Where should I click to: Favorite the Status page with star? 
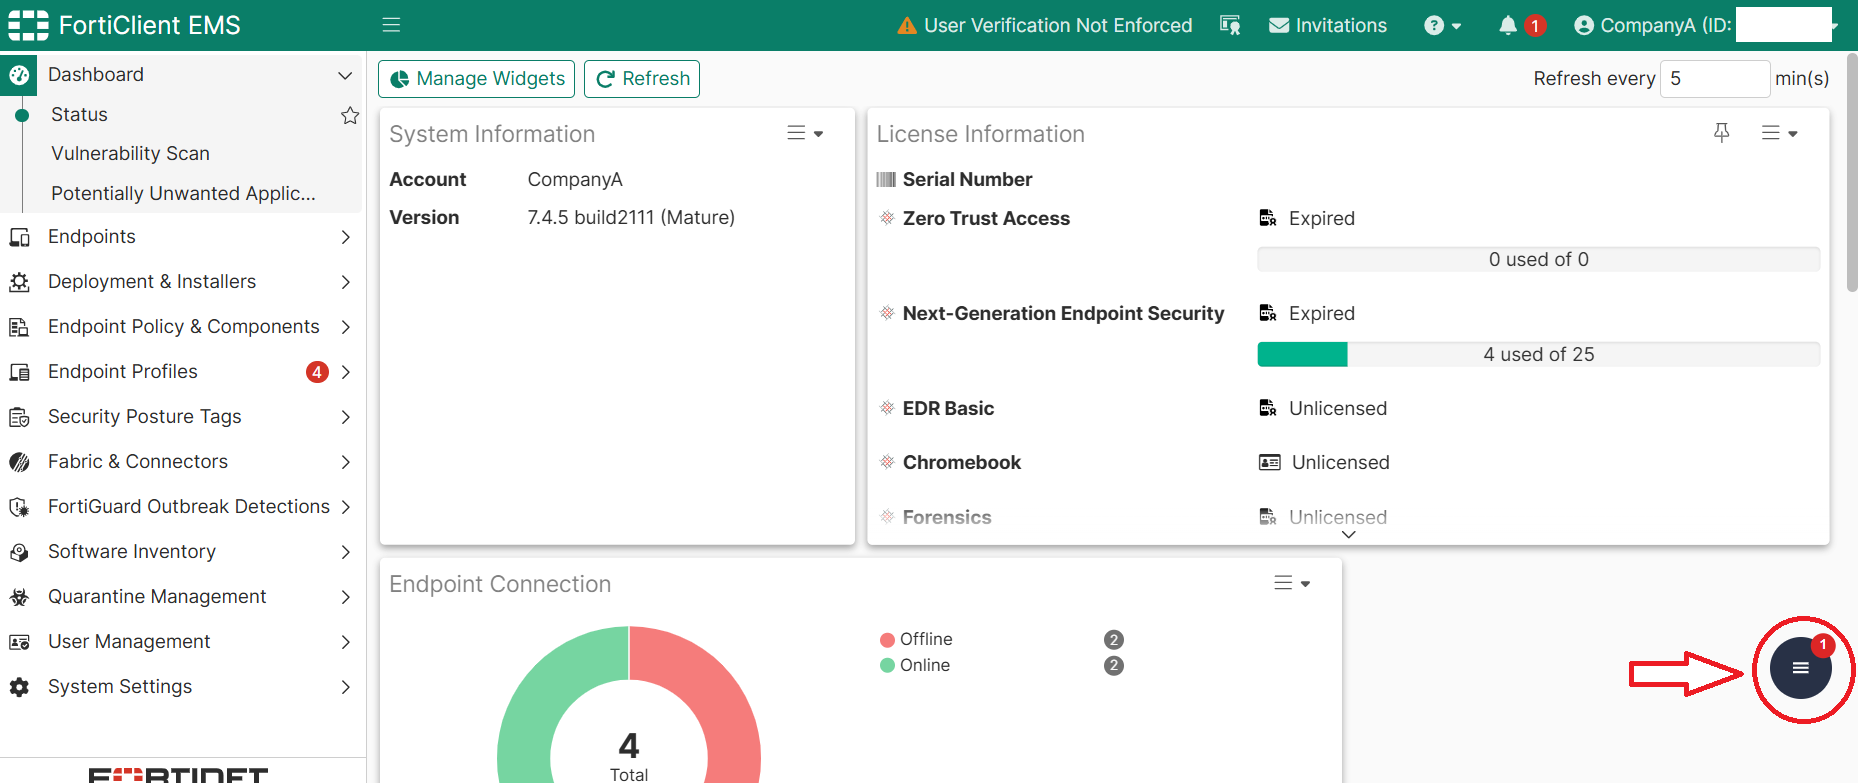[x=349, y=115]
